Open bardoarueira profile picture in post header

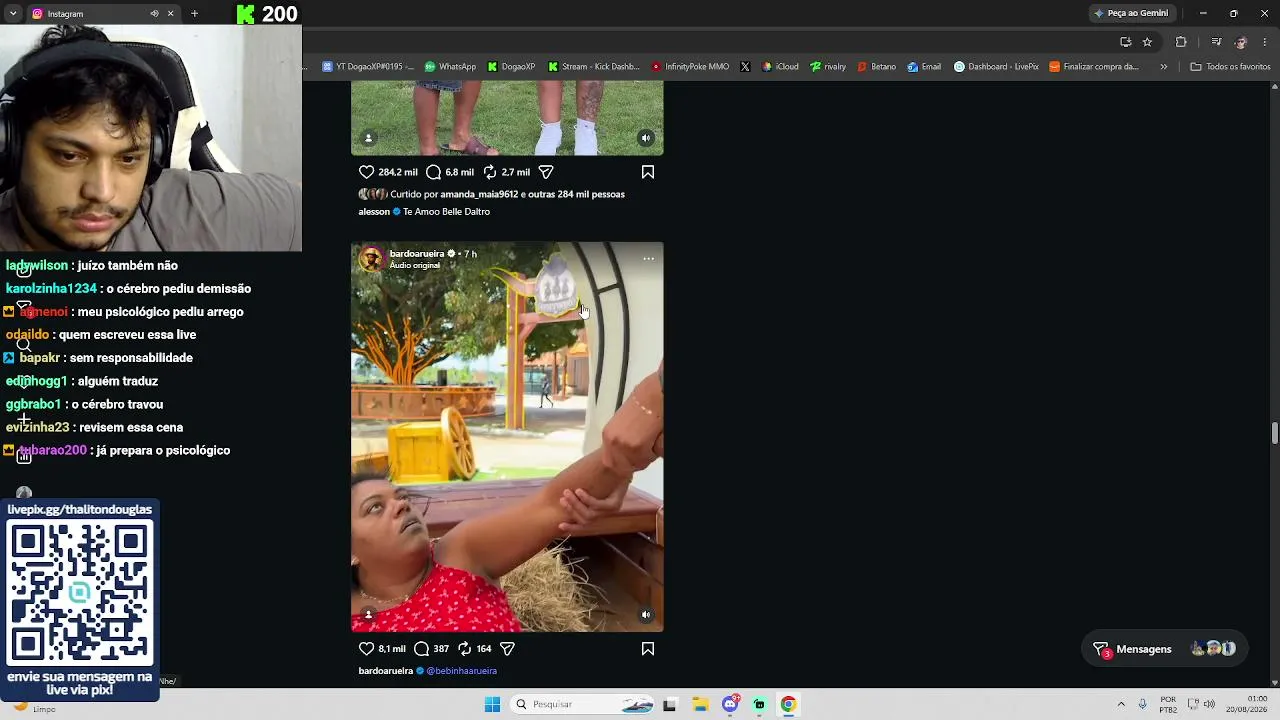tap(372, 259)
